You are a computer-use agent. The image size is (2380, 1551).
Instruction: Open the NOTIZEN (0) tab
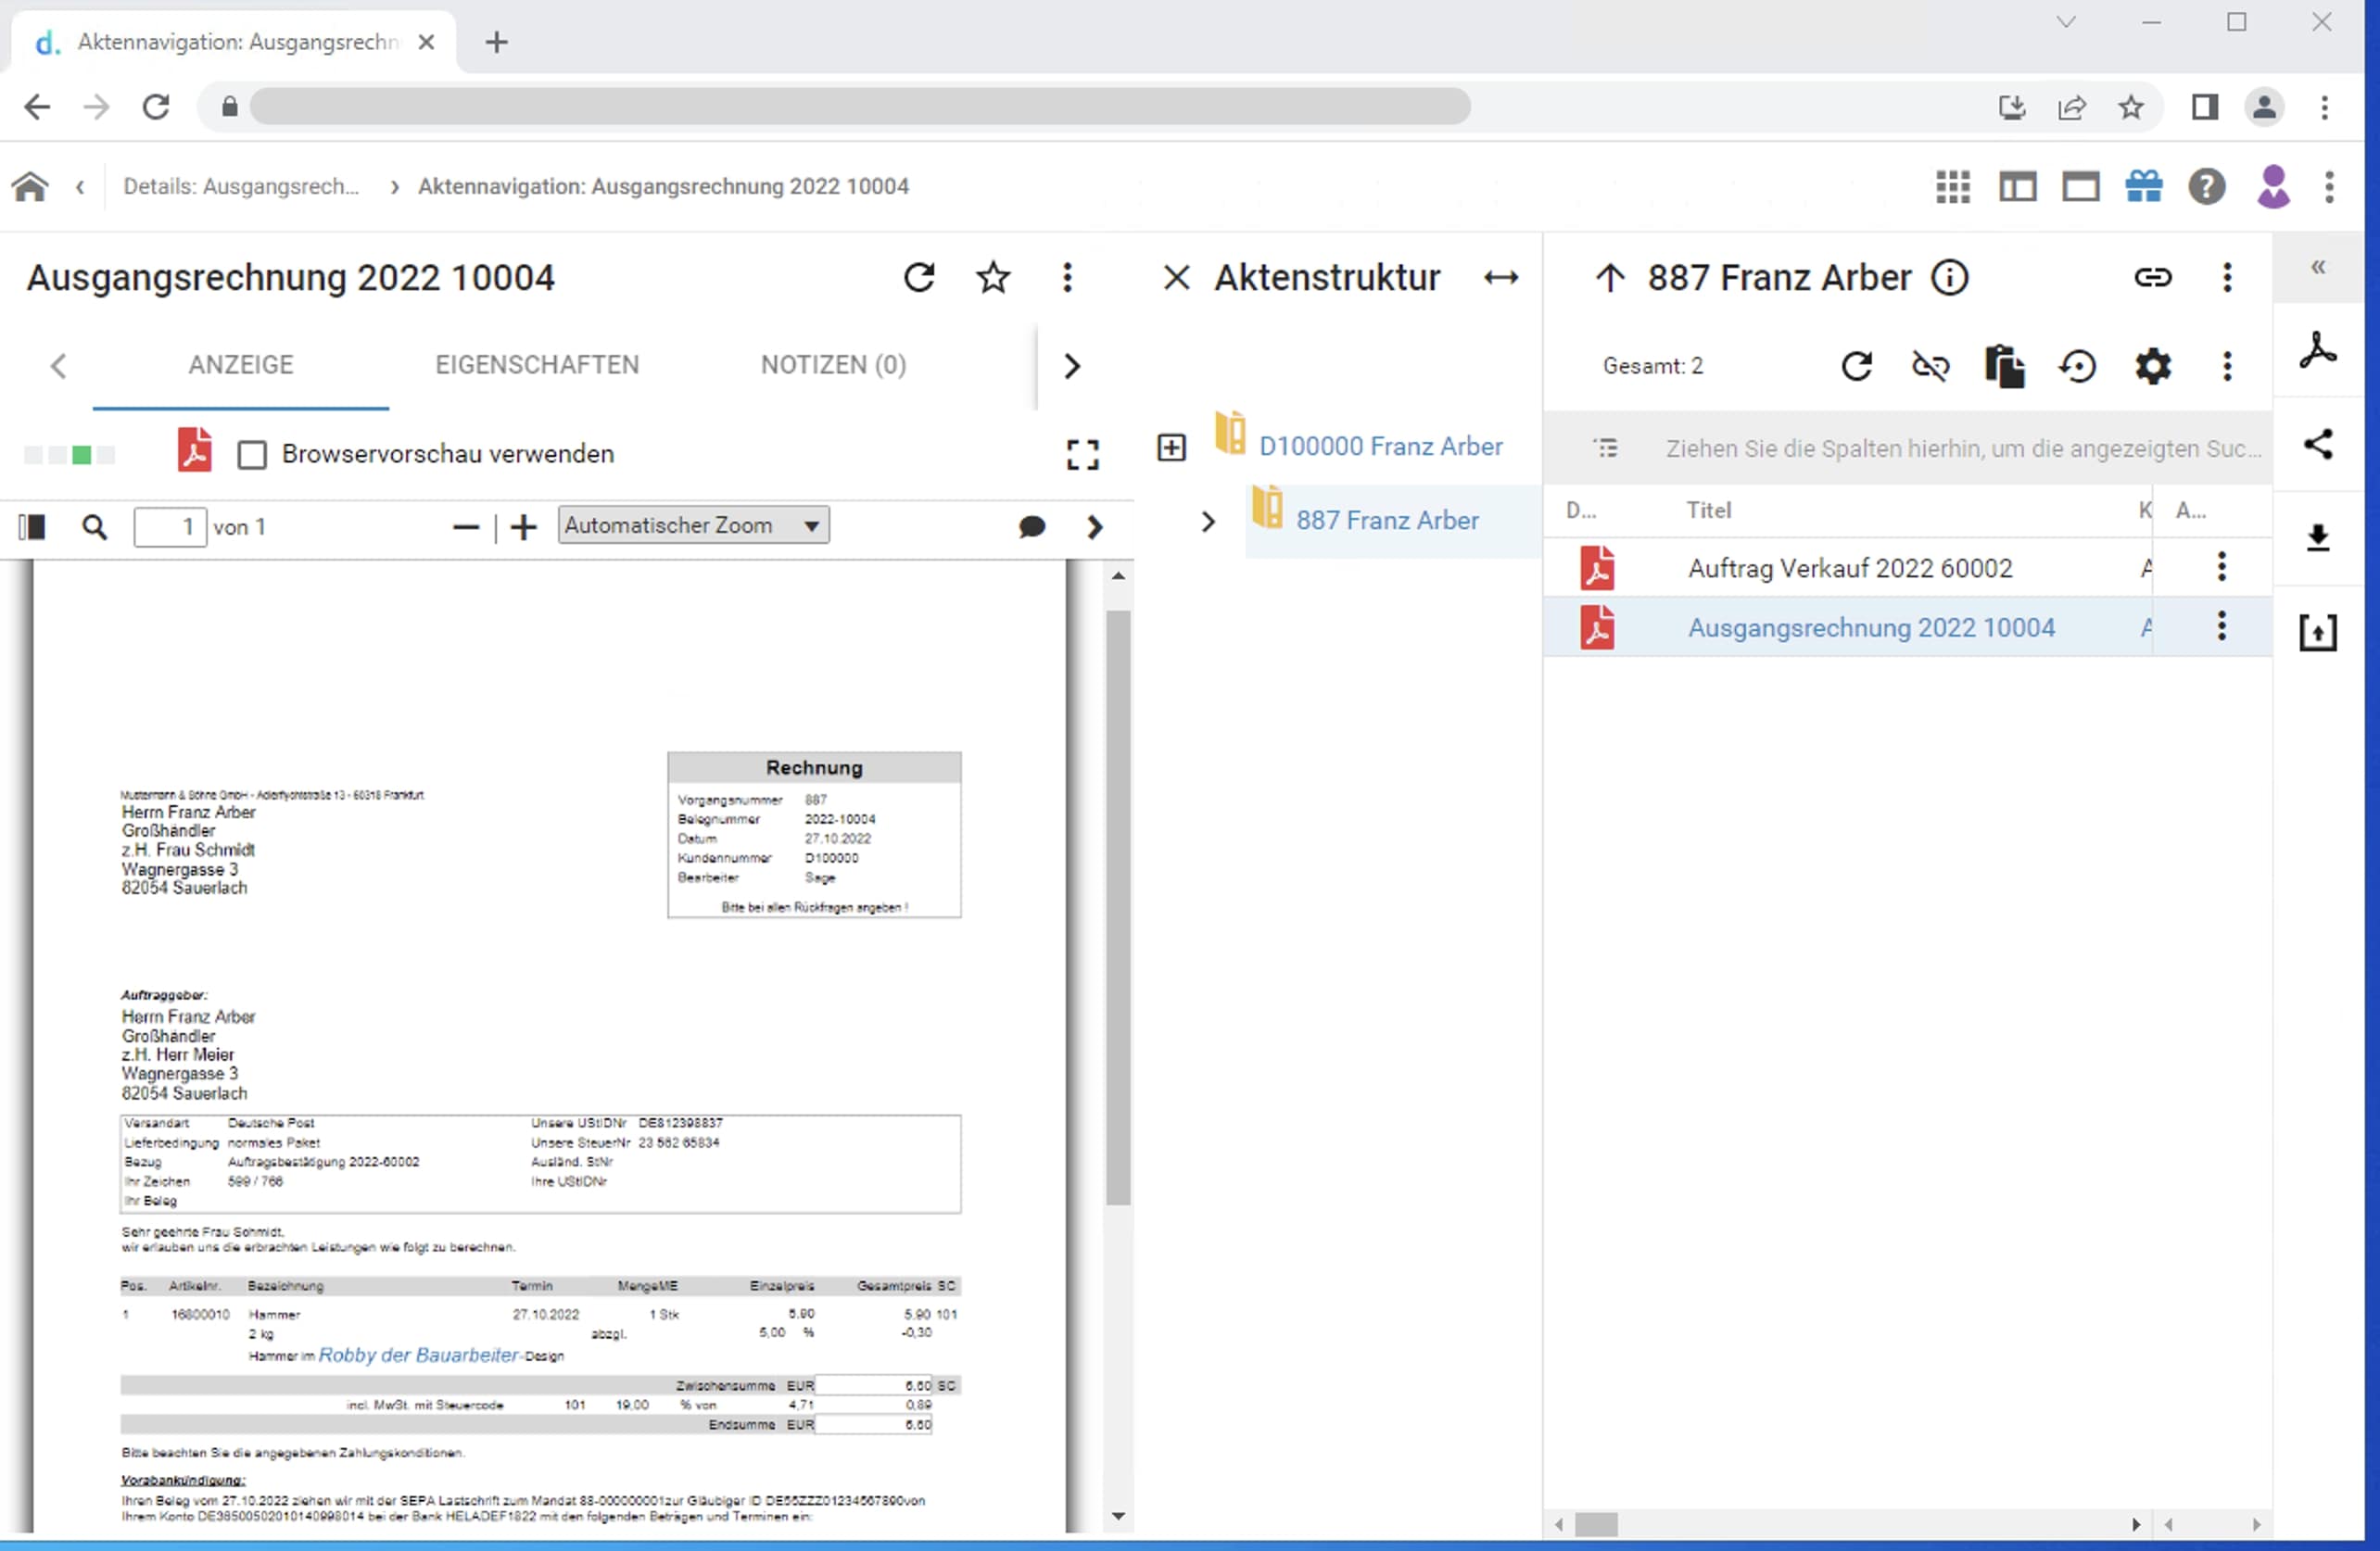[833, 365]
